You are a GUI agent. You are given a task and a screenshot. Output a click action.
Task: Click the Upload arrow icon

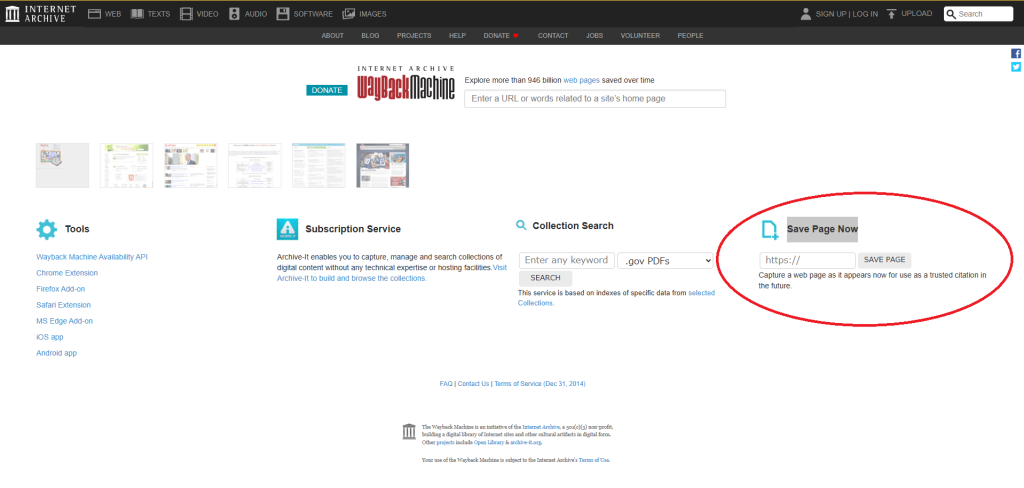891,14
